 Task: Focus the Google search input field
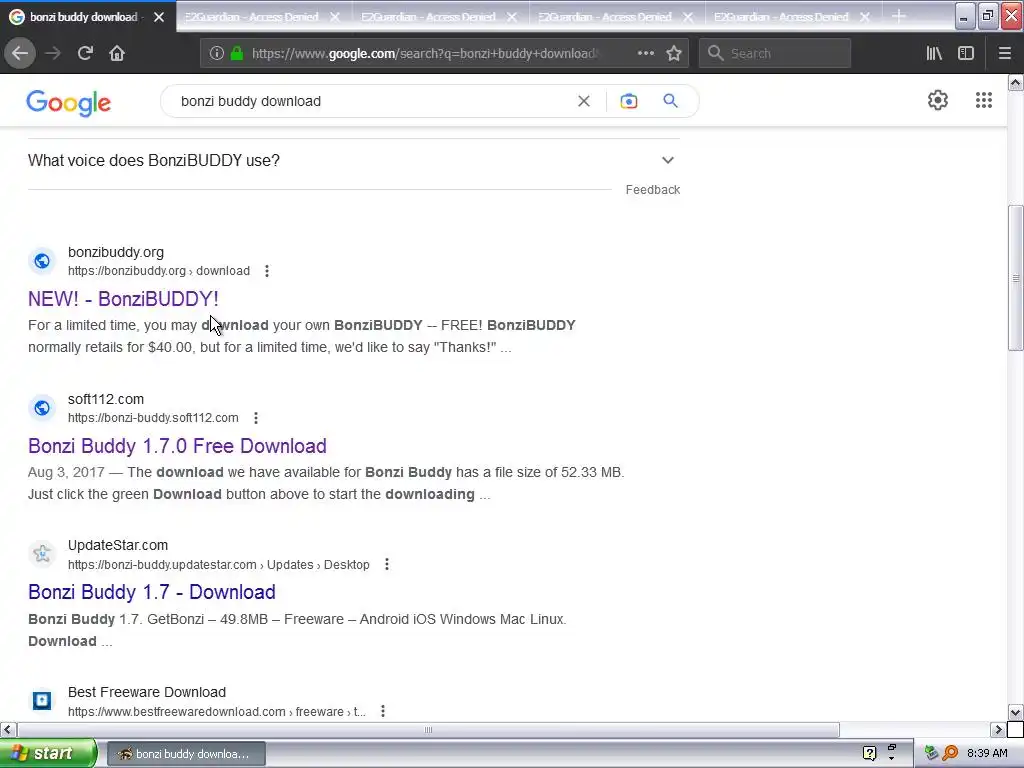tap(372, 101)
